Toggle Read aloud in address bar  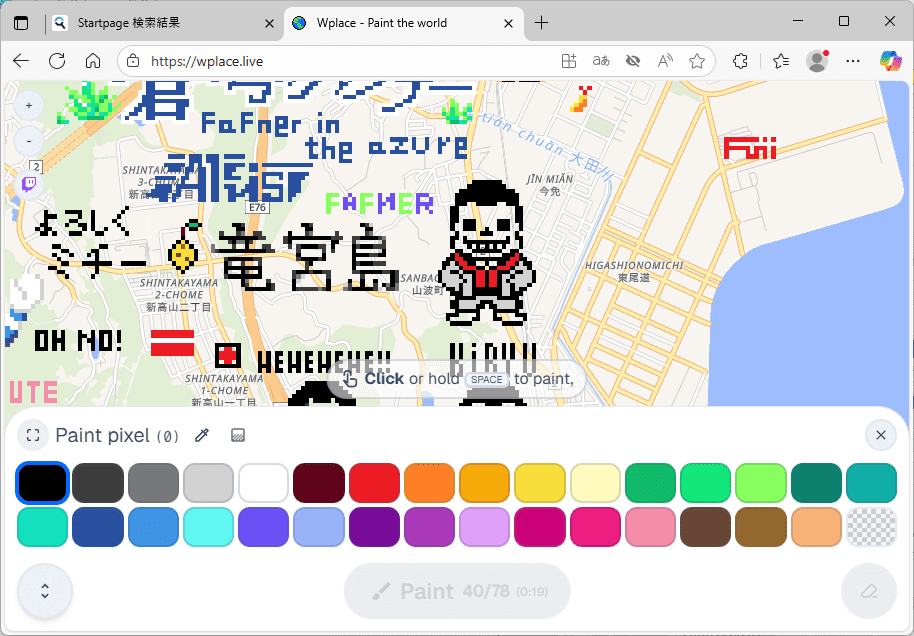[x=665, y=61]
